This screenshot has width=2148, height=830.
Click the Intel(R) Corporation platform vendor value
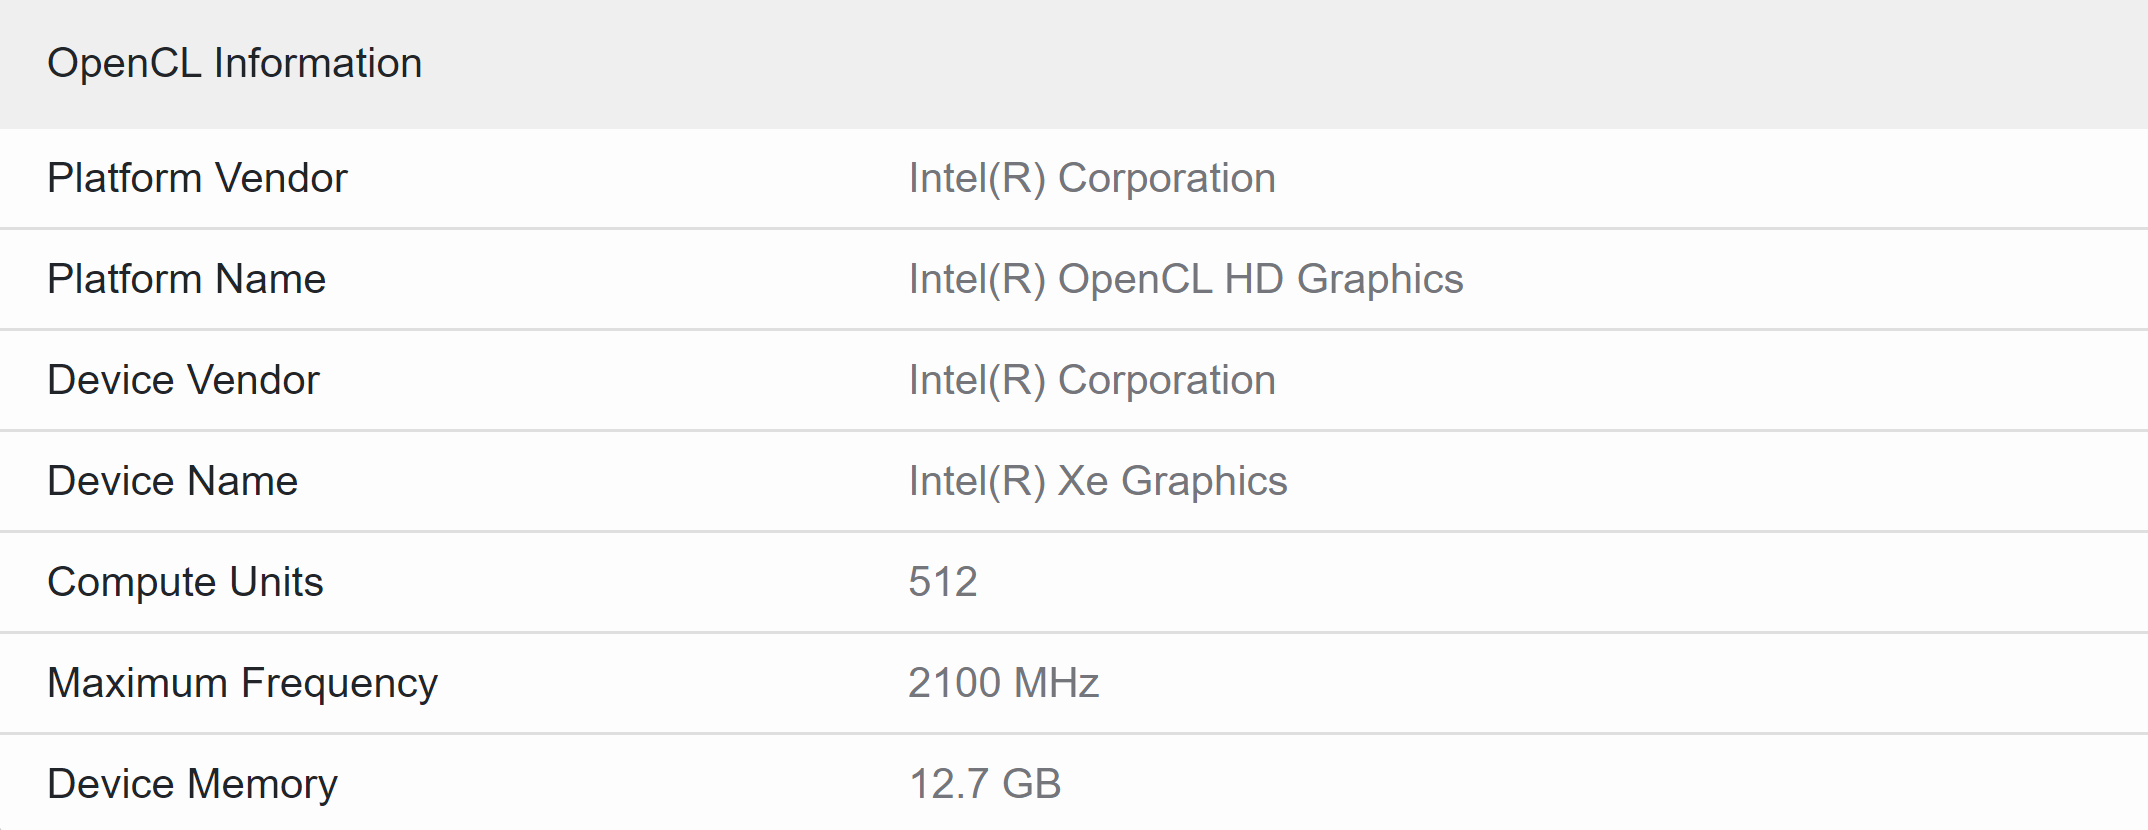click(x=1092, y=178)
